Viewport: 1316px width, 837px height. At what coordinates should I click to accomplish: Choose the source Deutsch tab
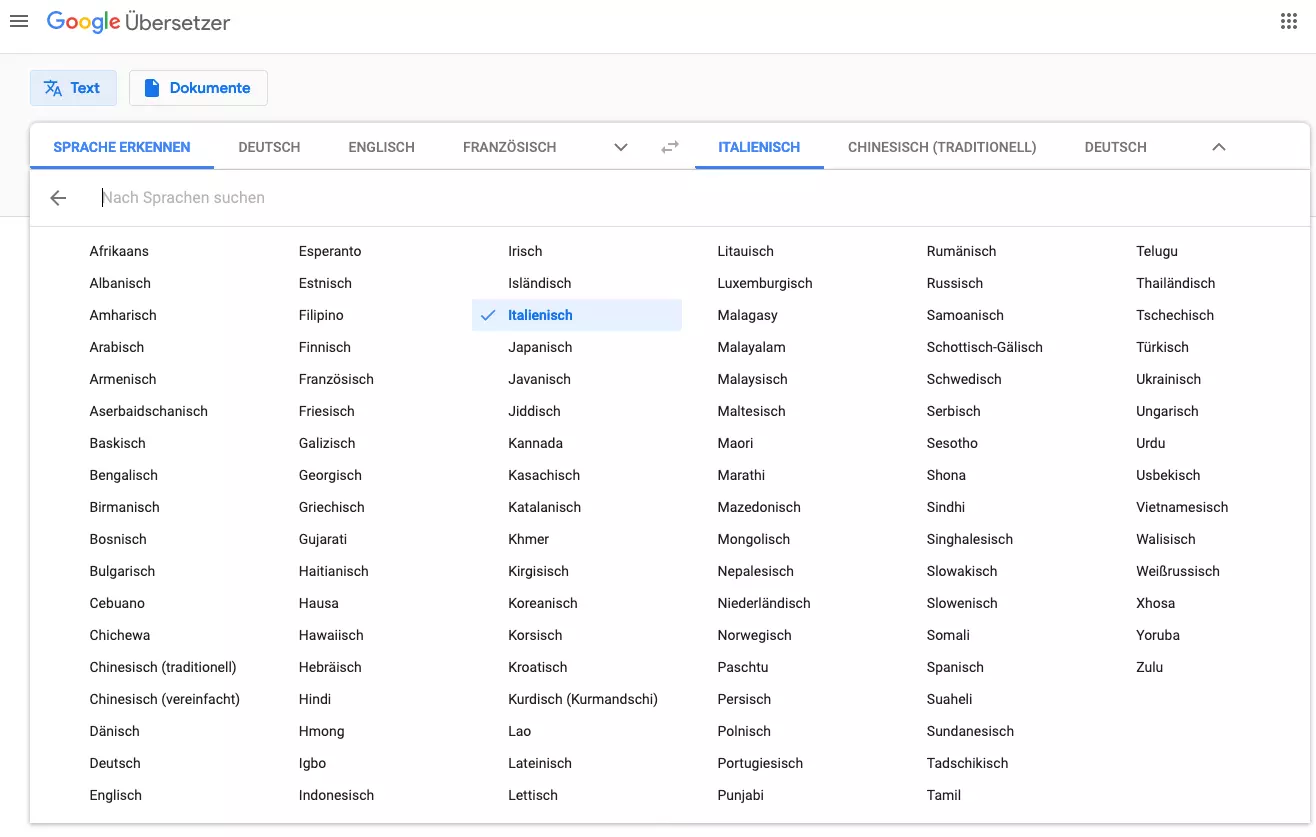[269, 147]
